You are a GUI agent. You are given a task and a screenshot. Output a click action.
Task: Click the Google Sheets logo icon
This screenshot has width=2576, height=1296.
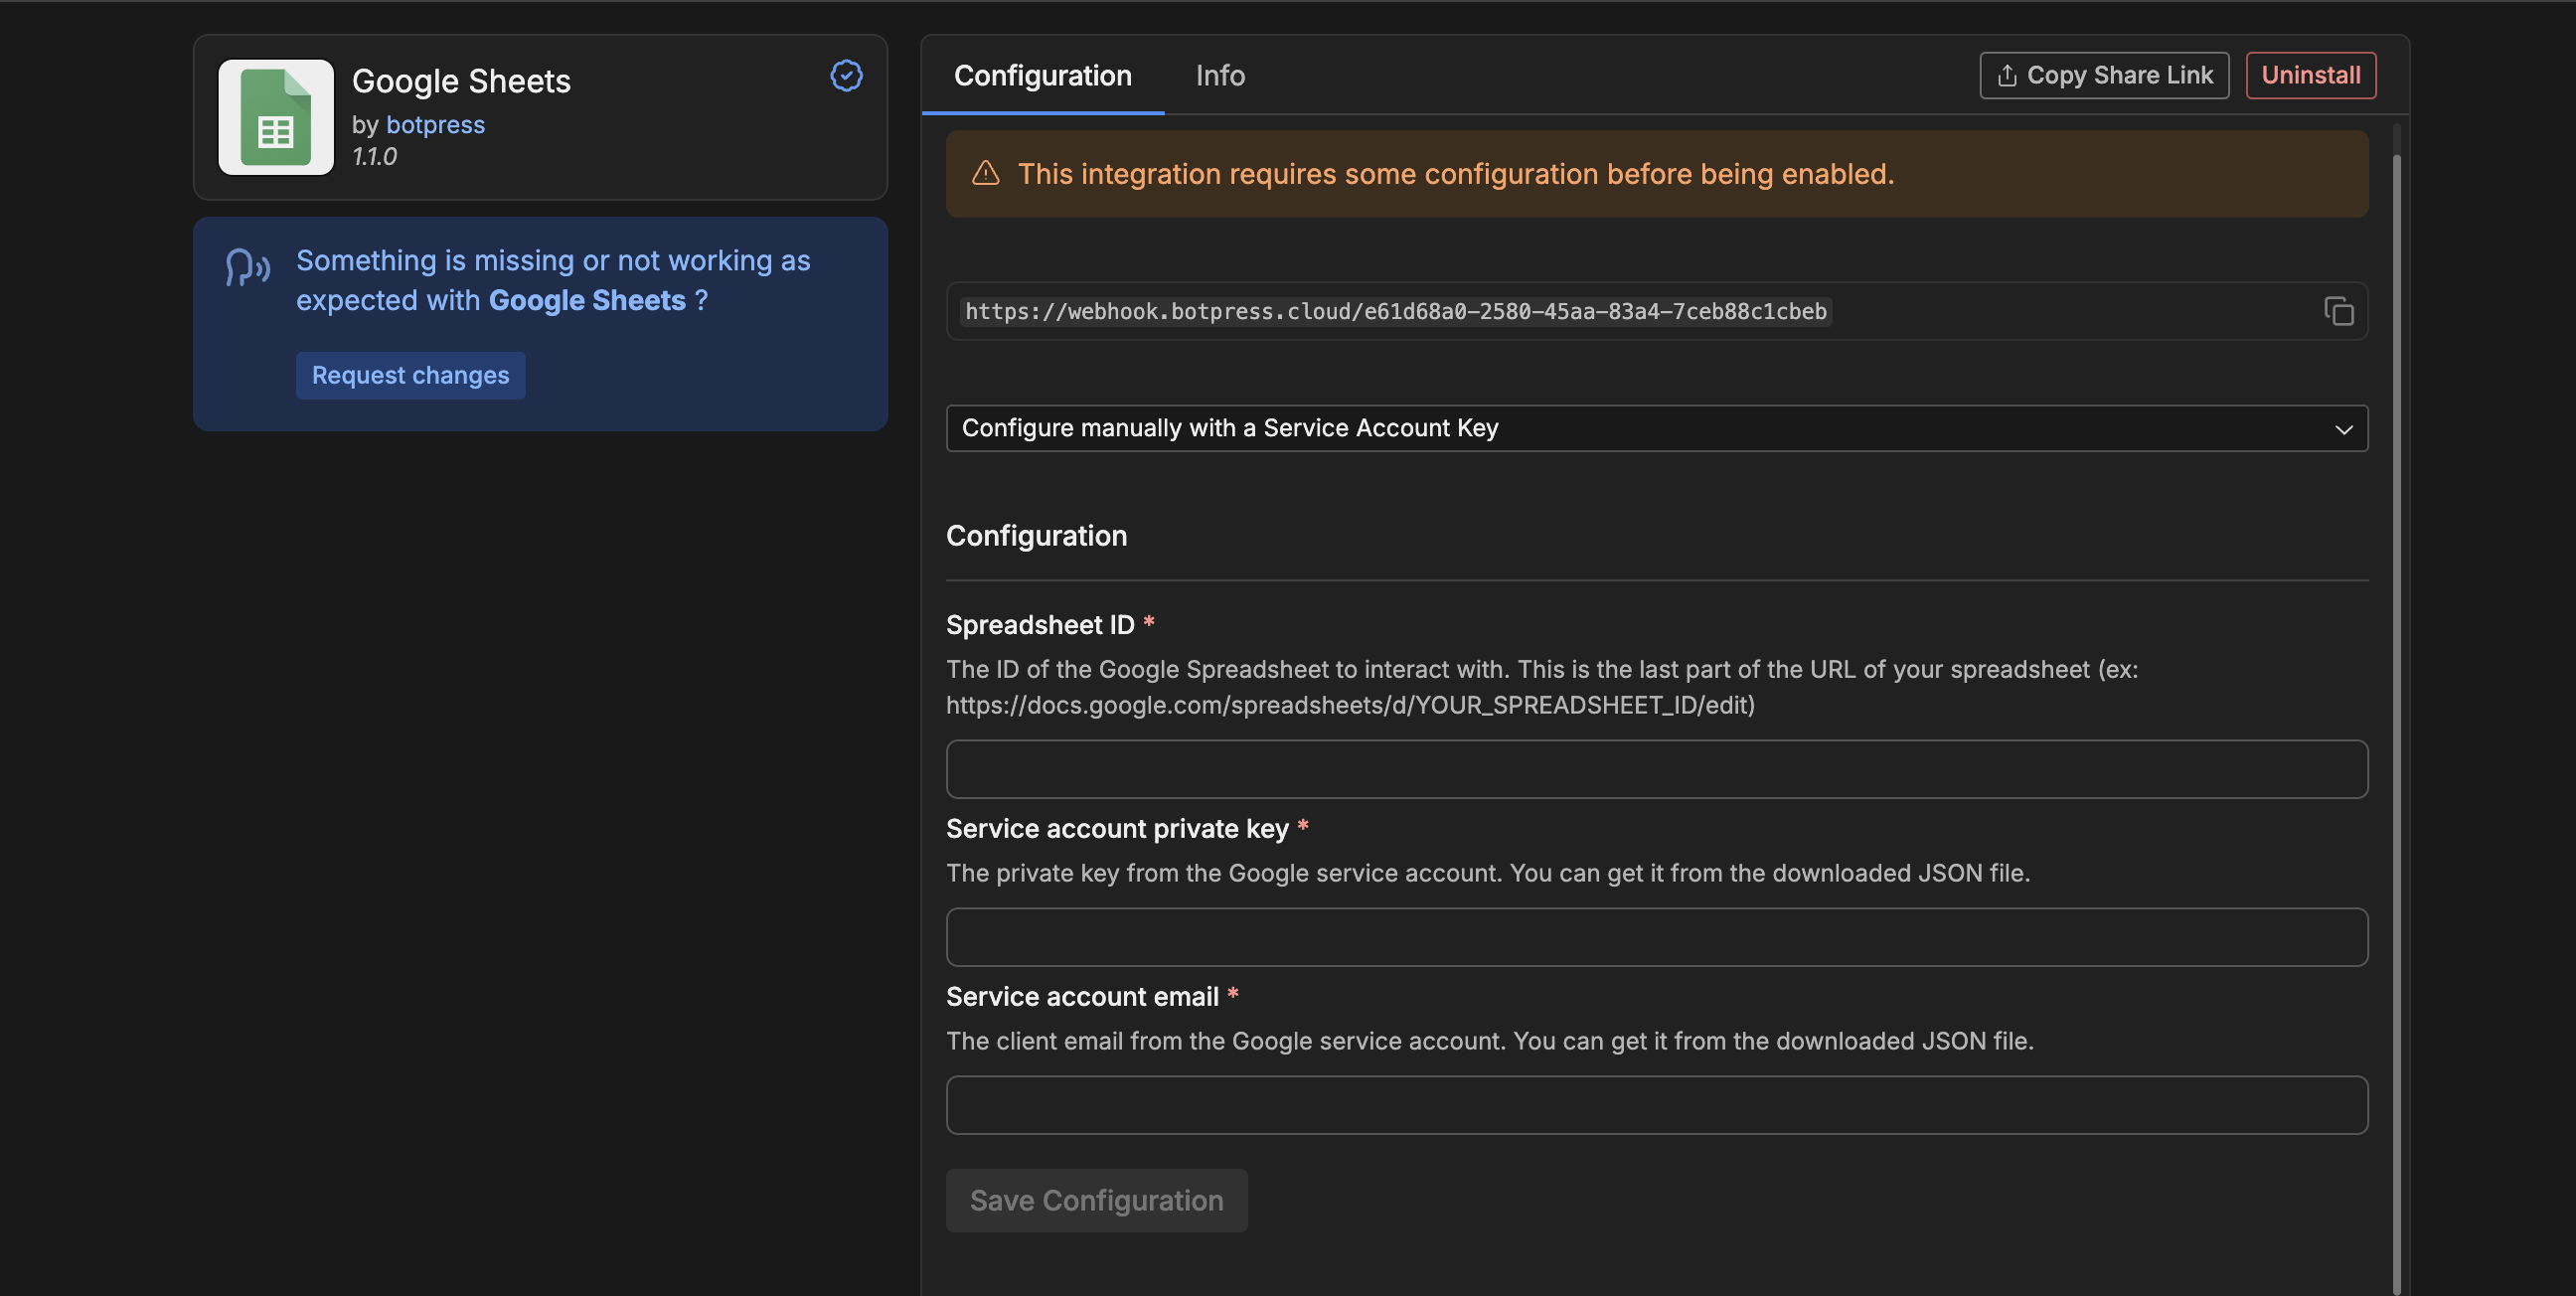[x=276, y=117]
